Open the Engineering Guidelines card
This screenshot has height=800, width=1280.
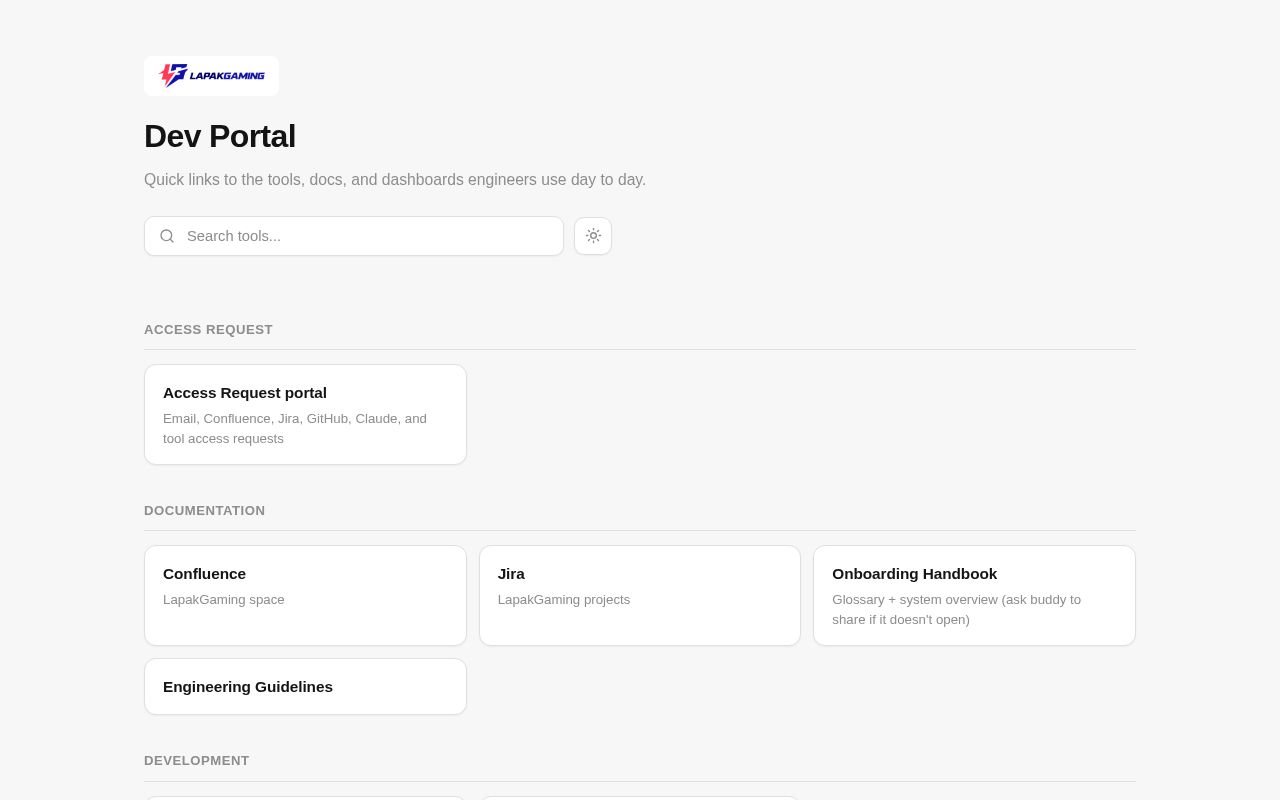[305, 686]
